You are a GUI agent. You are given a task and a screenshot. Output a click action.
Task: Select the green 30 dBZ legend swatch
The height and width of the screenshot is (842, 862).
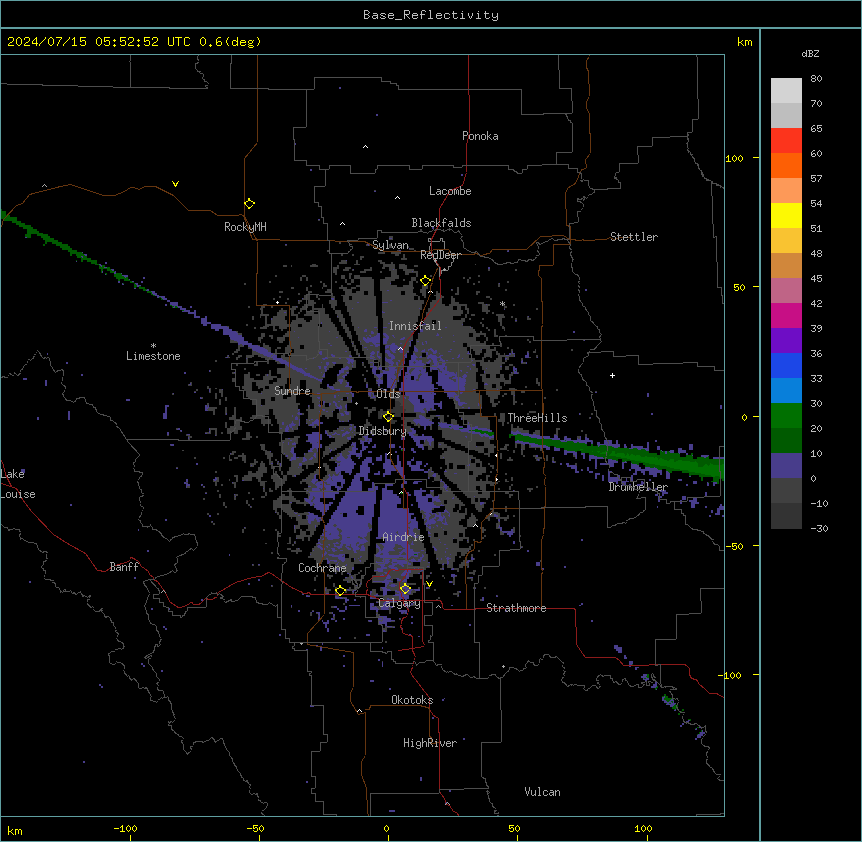pos(786,416)
